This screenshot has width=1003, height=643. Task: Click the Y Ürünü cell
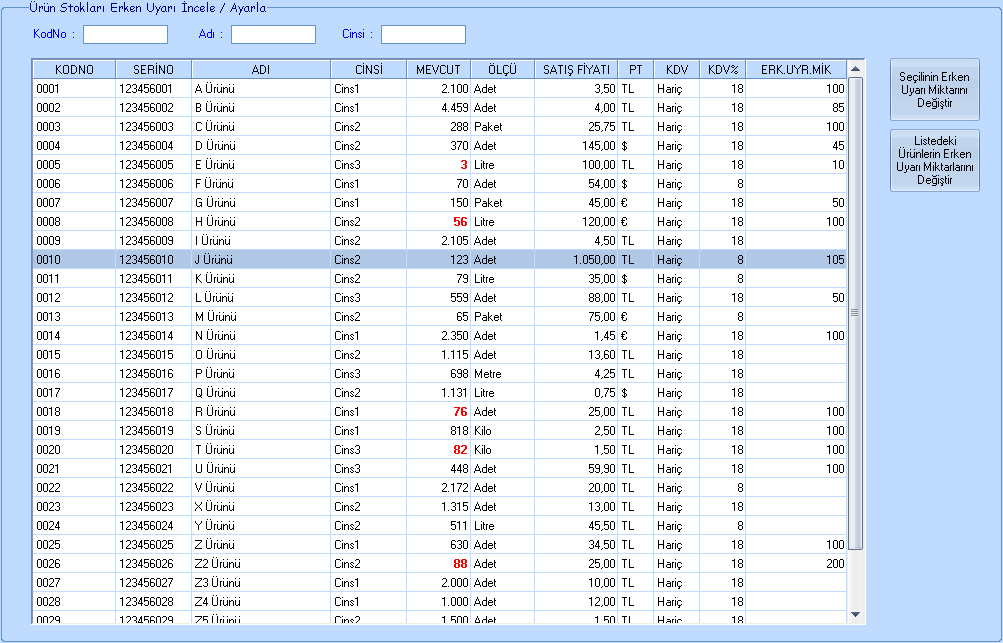(261, 526)
